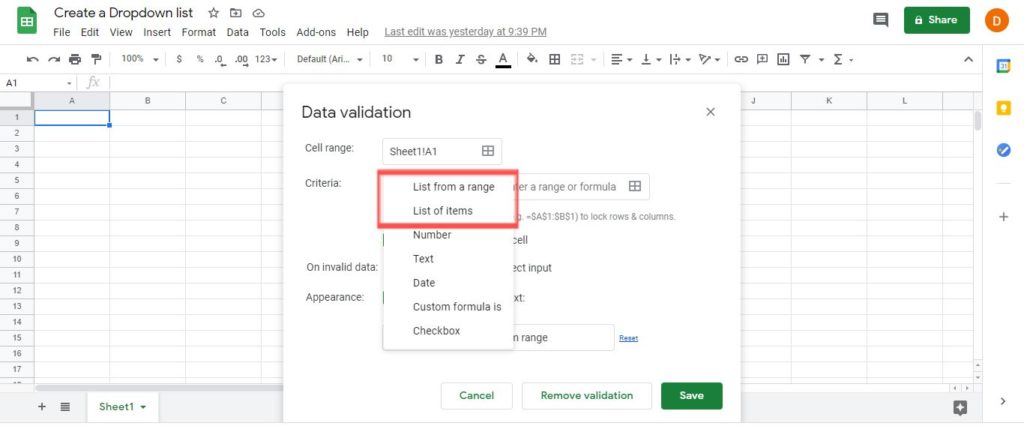
Task: Click Insert comment icon in toolbar
Action: [762, 59]
